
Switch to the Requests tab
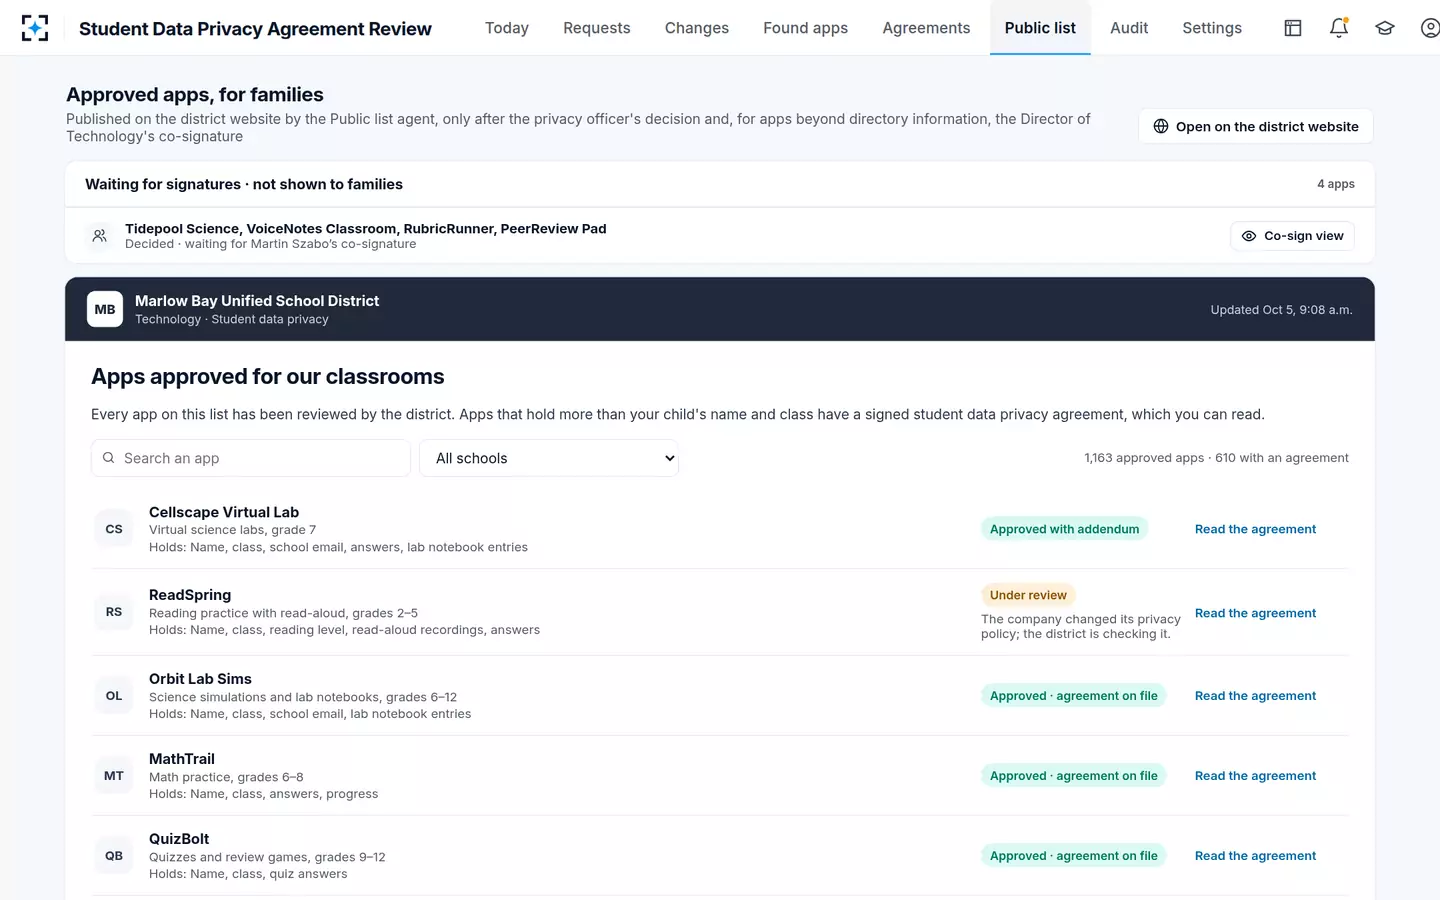(x=597, y=28)
